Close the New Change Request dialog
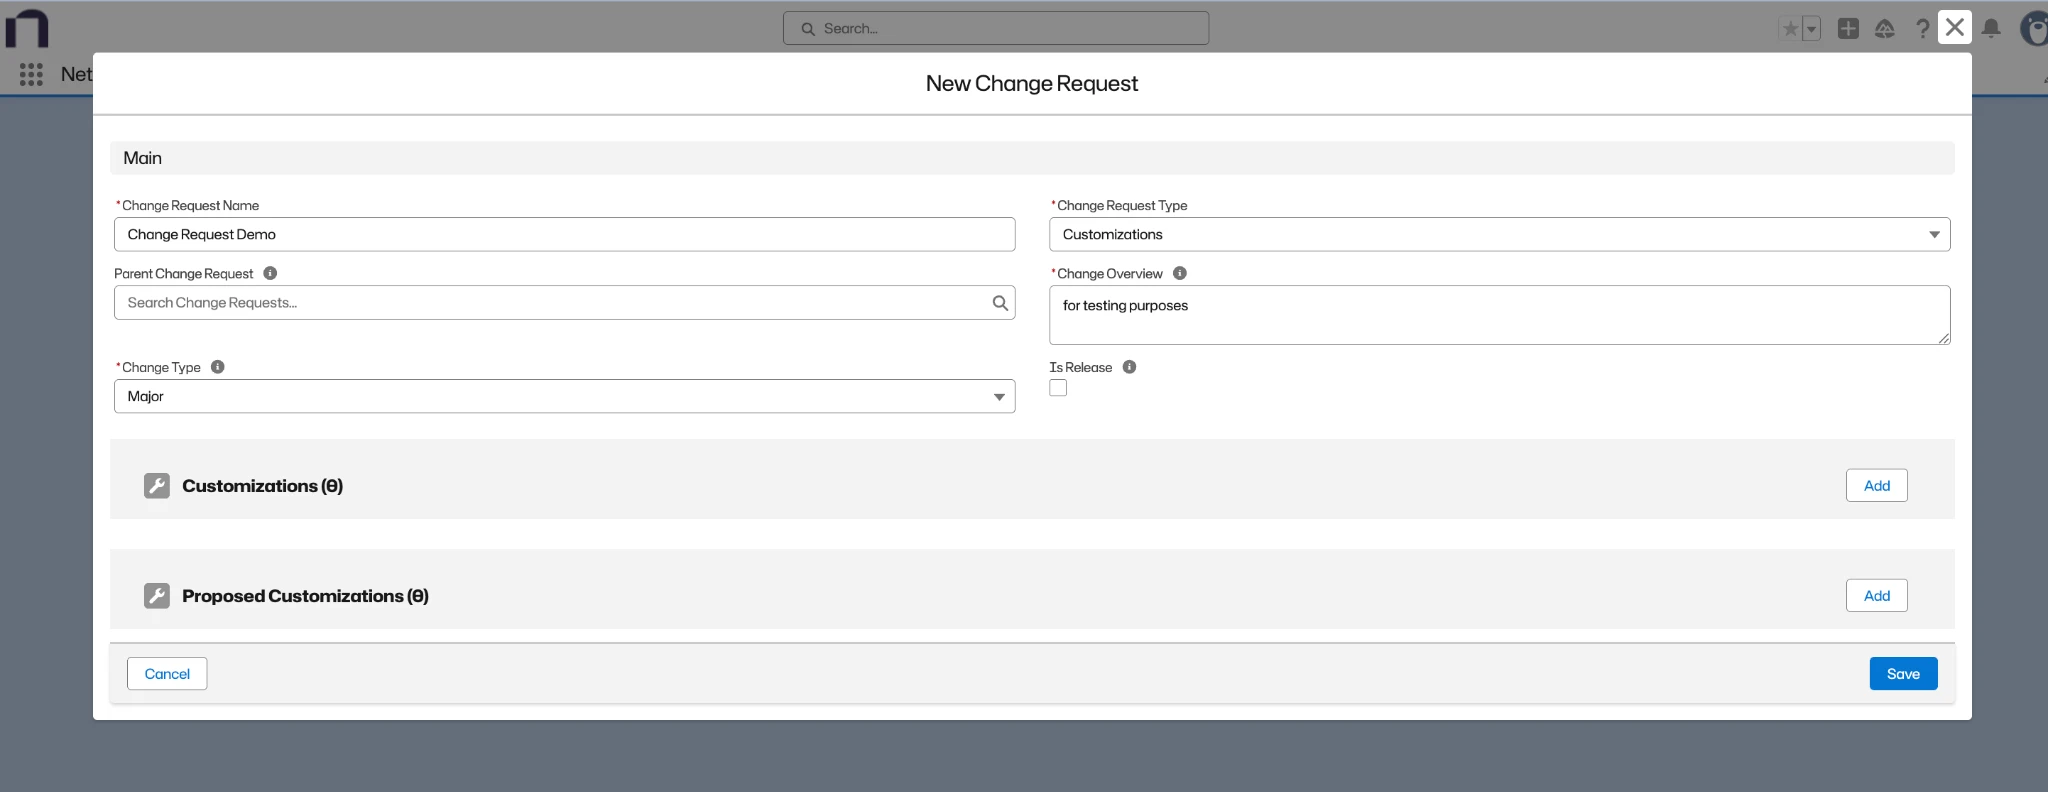Screen dimensions: 2048x792 tap(1955, 27)
